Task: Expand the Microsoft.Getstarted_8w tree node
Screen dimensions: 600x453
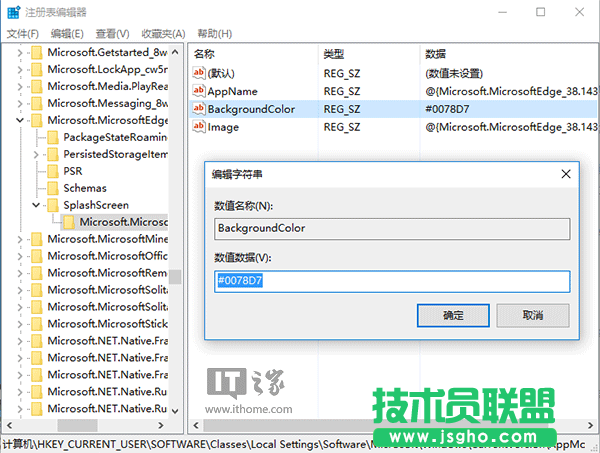Action: (20, 53)
